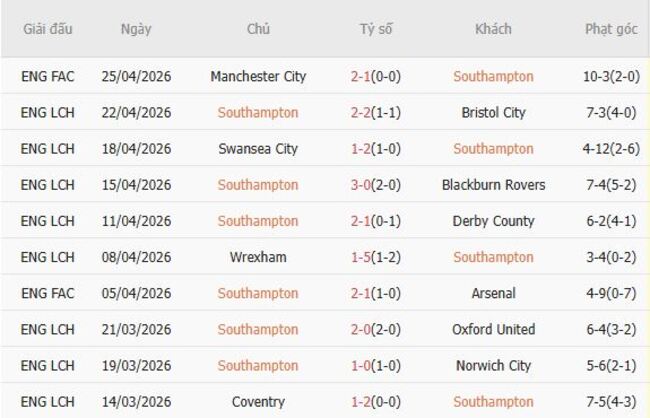Click the Norwich City team name
650x418 pixels.
pyautogui.click(x=493, y=365)
